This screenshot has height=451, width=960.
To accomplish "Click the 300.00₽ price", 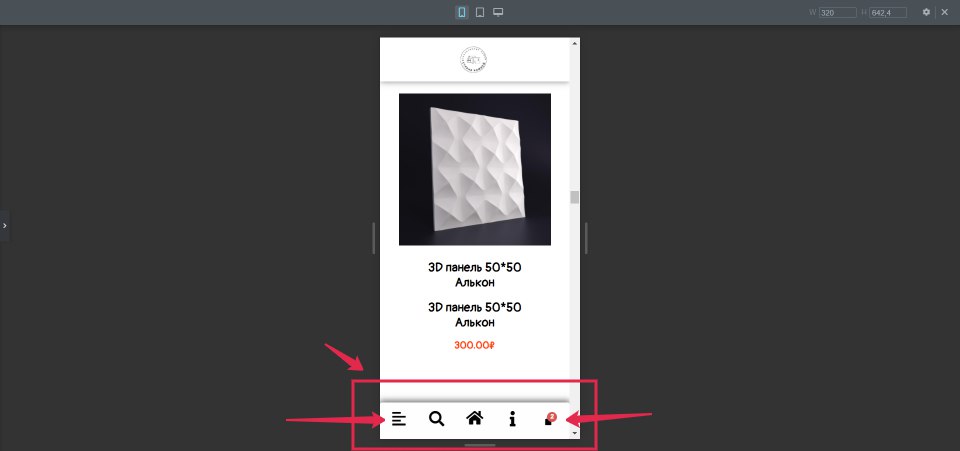I will [x=474, y=346].
